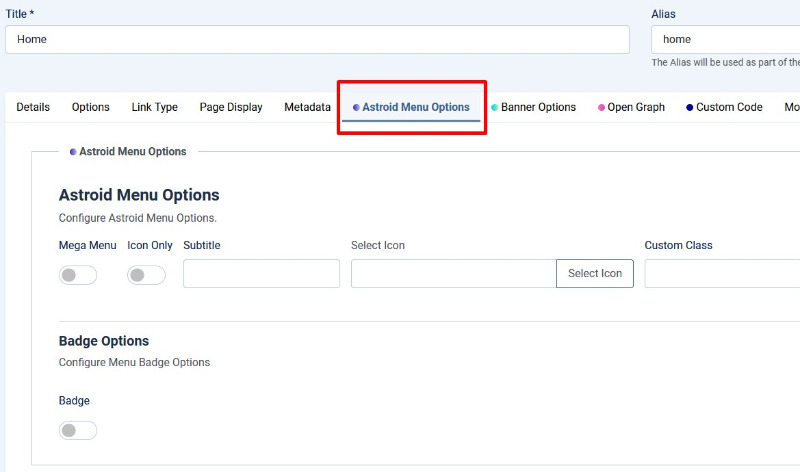Open the Open Graph tab
The image size is (800, 472).
click(x=632, y=107)
